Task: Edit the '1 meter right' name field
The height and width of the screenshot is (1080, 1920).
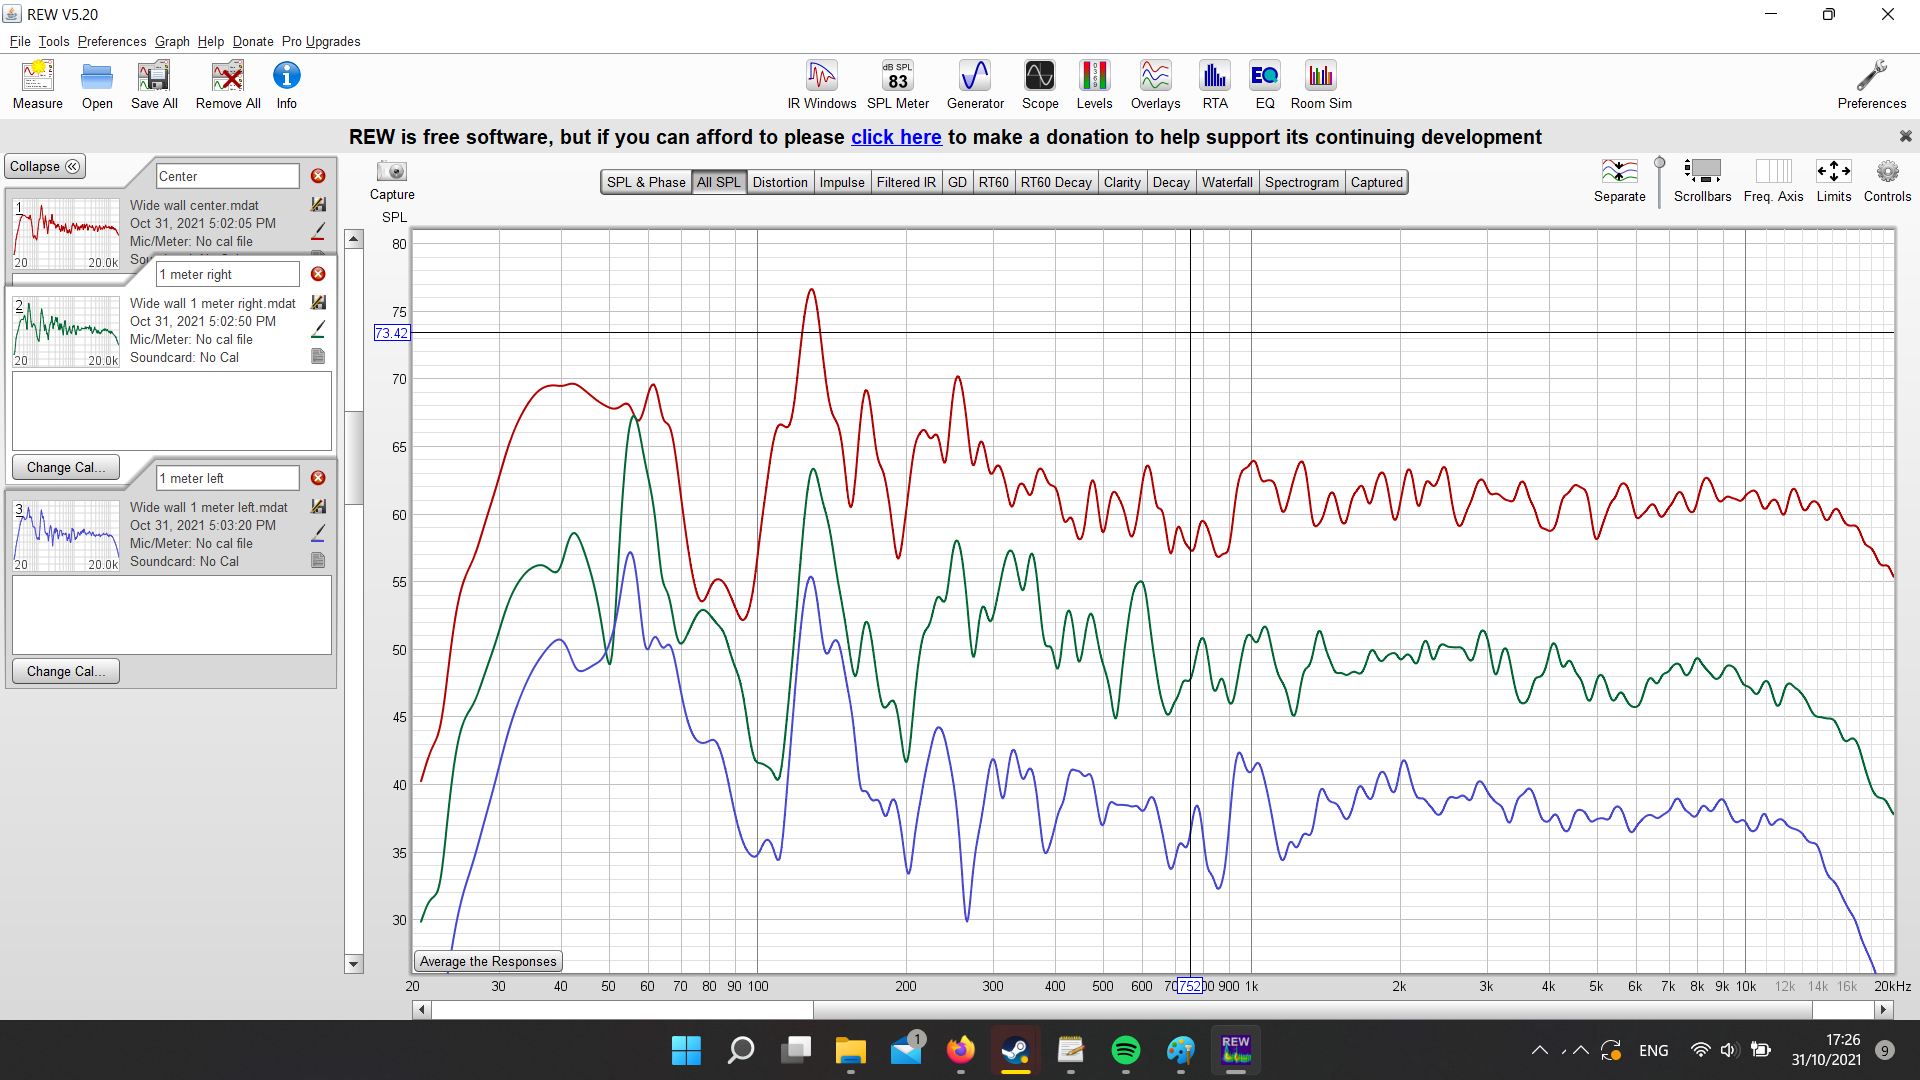Action: tap(228, 274)
